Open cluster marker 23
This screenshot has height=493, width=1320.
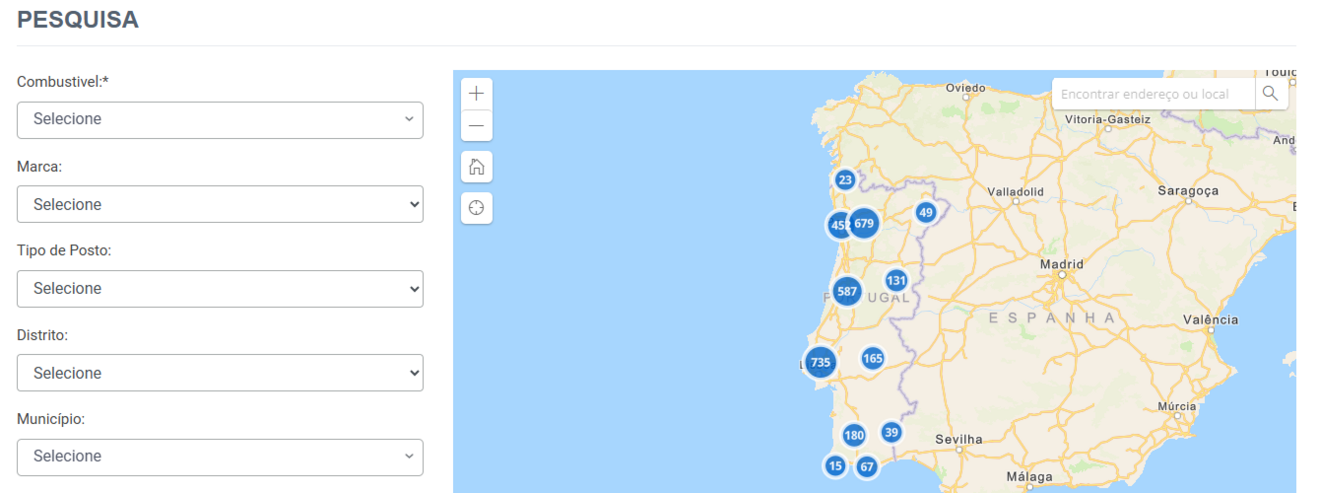pos(845,180)
